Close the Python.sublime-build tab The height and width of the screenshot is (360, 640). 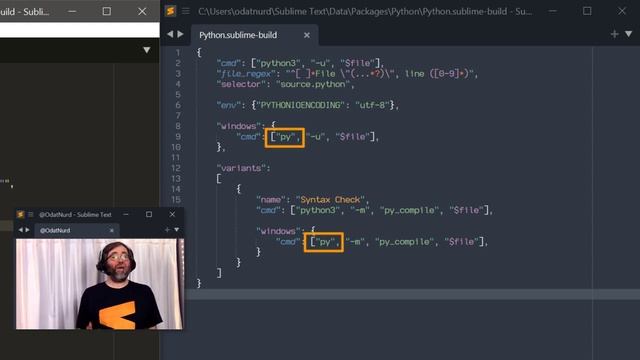(x=307, y=35)
